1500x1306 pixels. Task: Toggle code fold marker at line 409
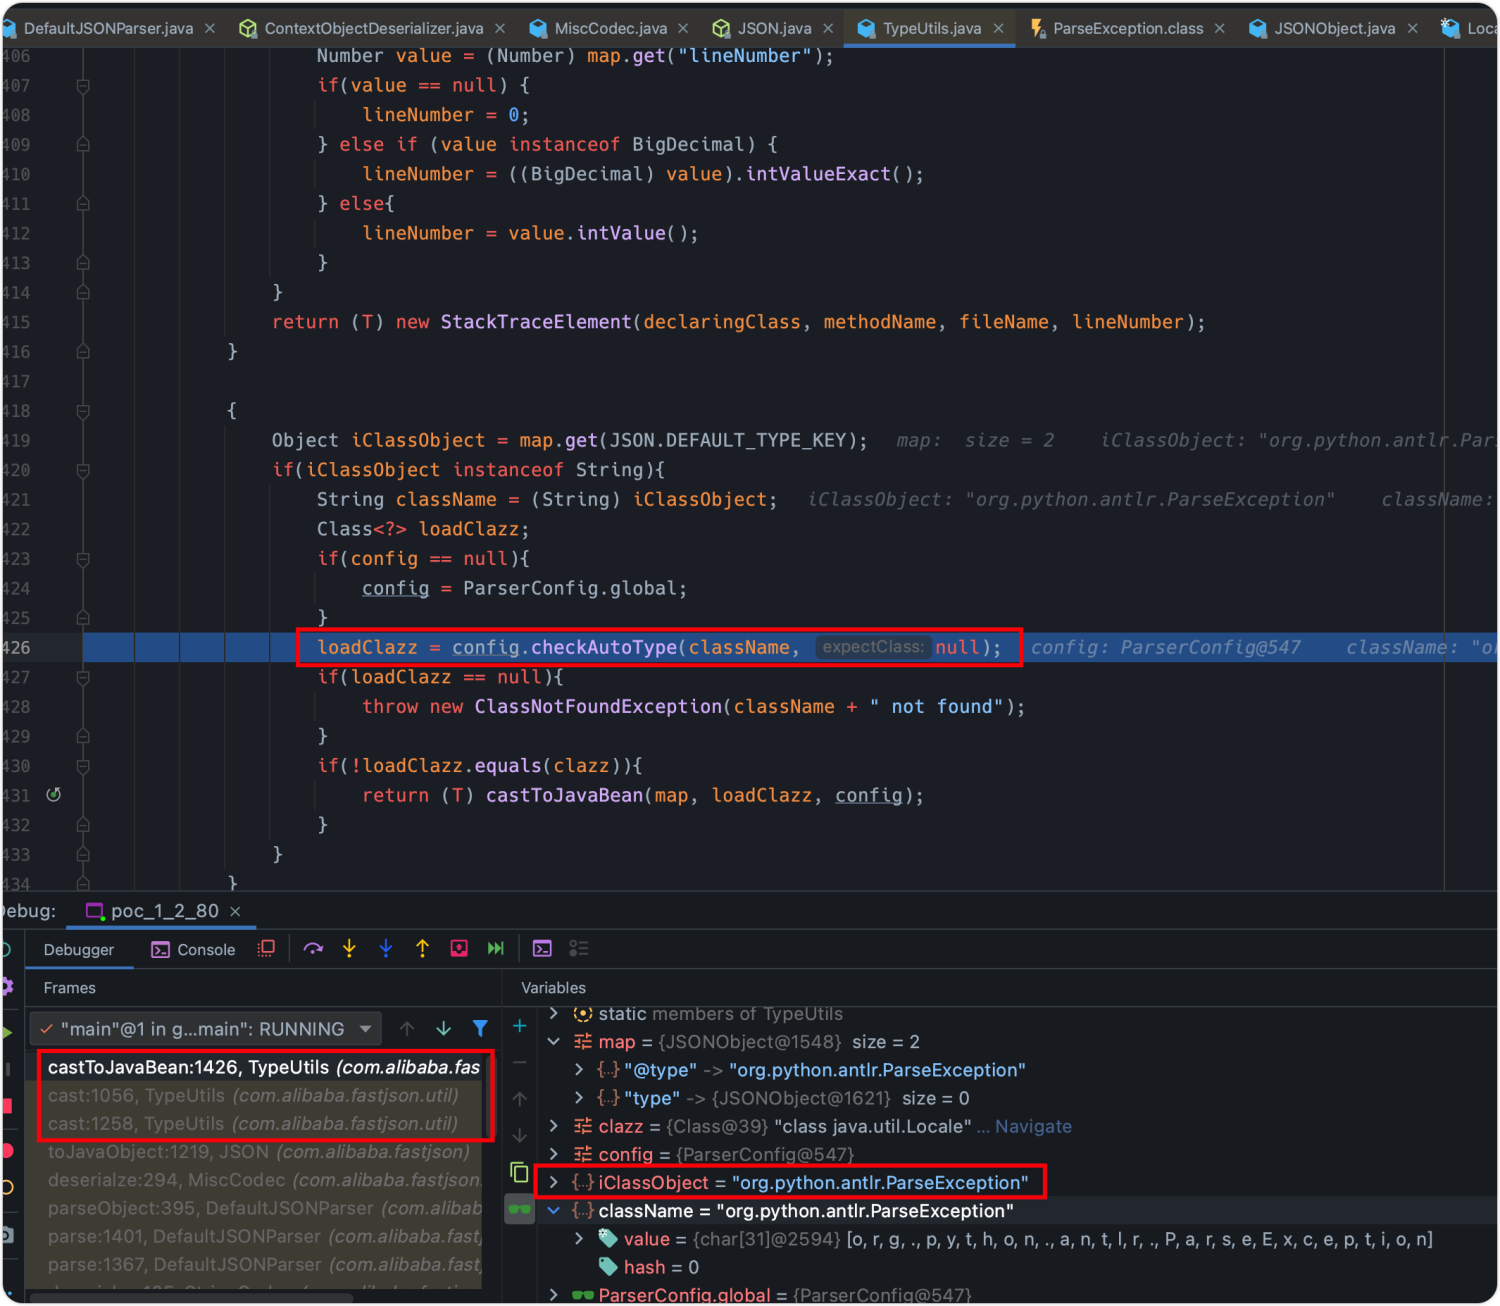(x=83, y=145)
